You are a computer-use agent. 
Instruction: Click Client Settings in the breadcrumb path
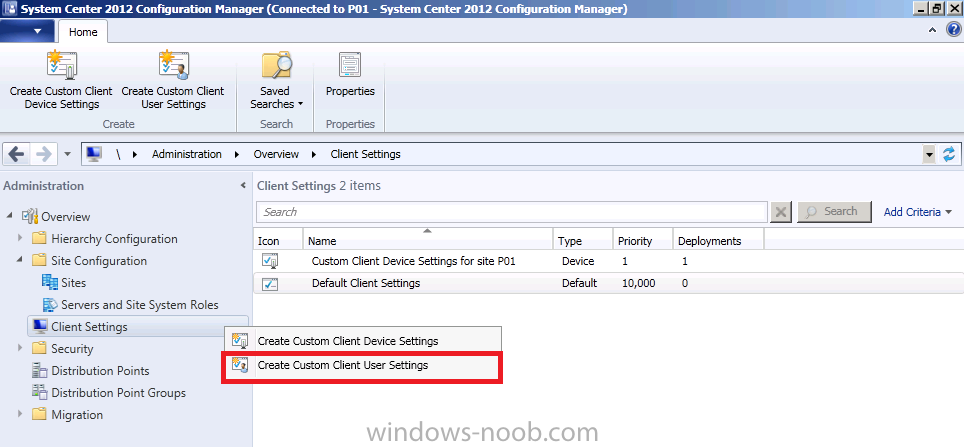365,154
